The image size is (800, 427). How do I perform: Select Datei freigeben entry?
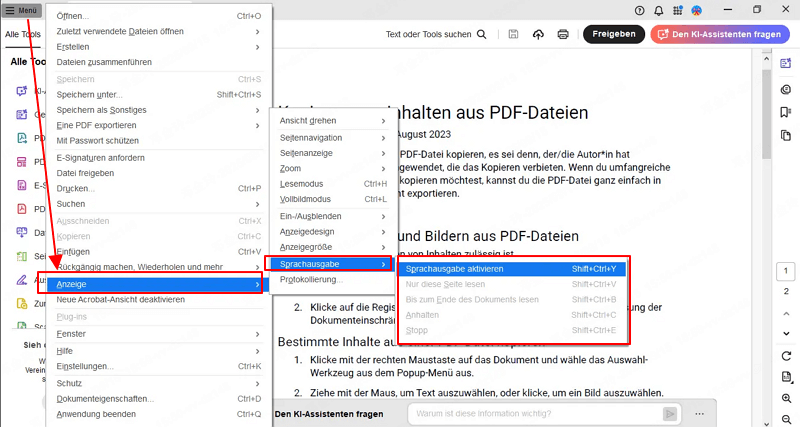tap(158, 173)
